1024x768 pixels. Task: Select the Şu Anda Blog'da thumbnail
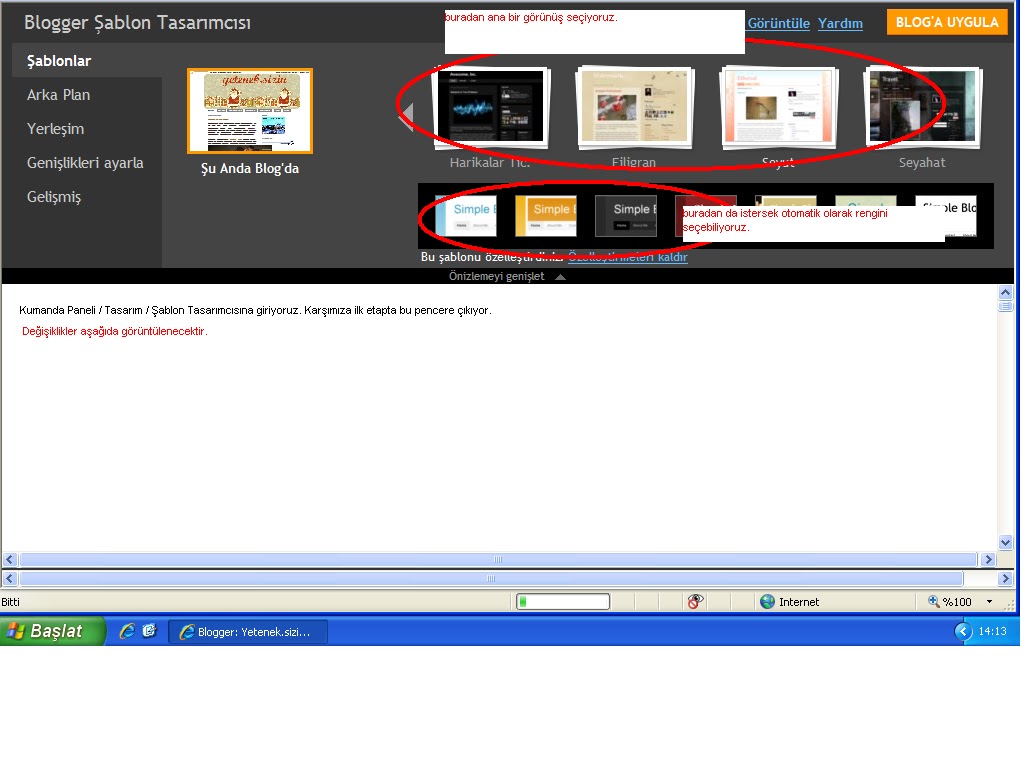(x=250, y=111)
